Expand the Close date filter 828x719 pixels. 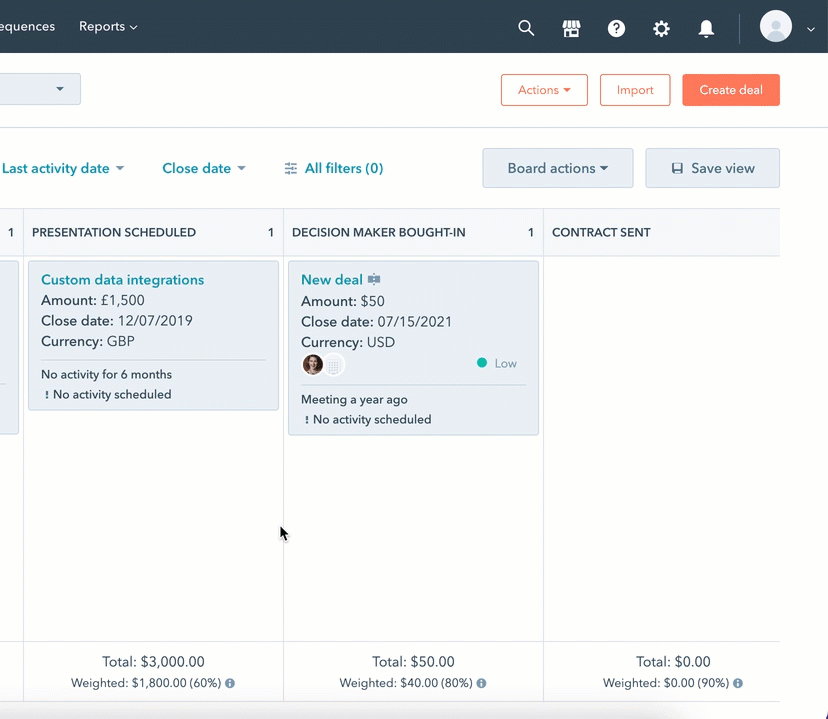point(203,169)
